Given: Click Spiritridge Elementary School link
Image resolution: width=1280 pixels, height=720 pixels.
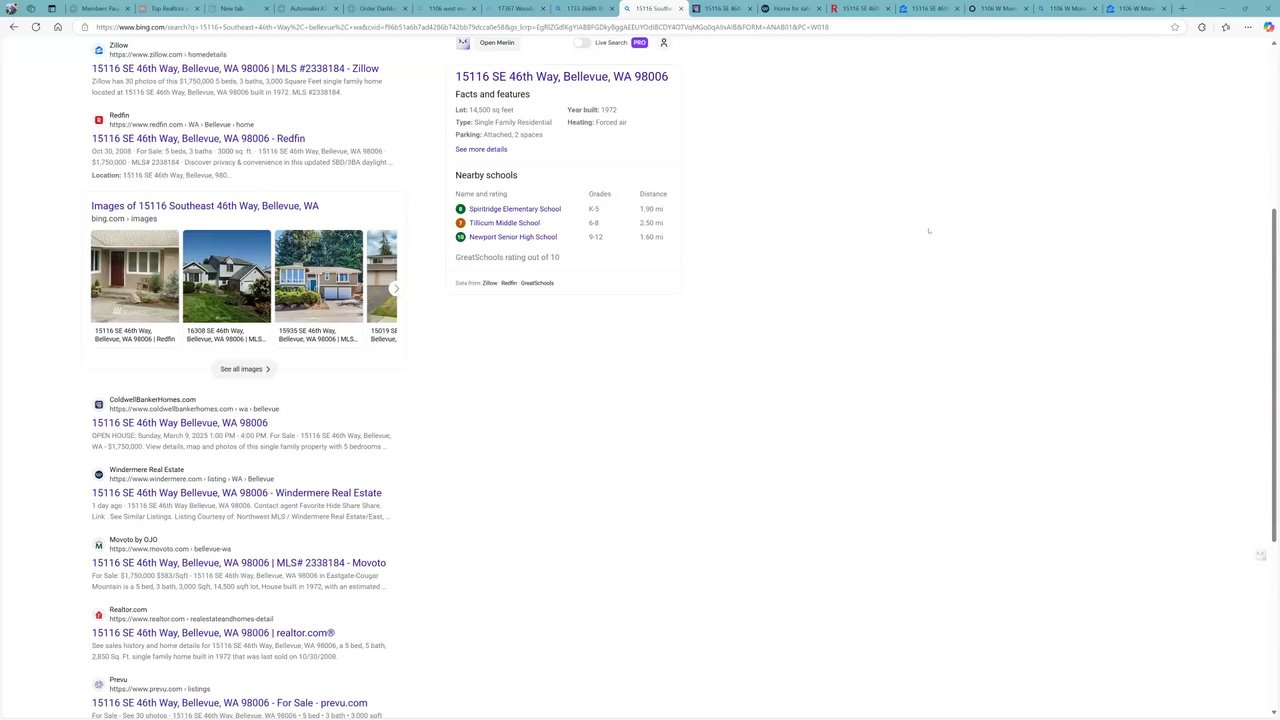Looking at the screenshot, I should [x=515, y=209].
